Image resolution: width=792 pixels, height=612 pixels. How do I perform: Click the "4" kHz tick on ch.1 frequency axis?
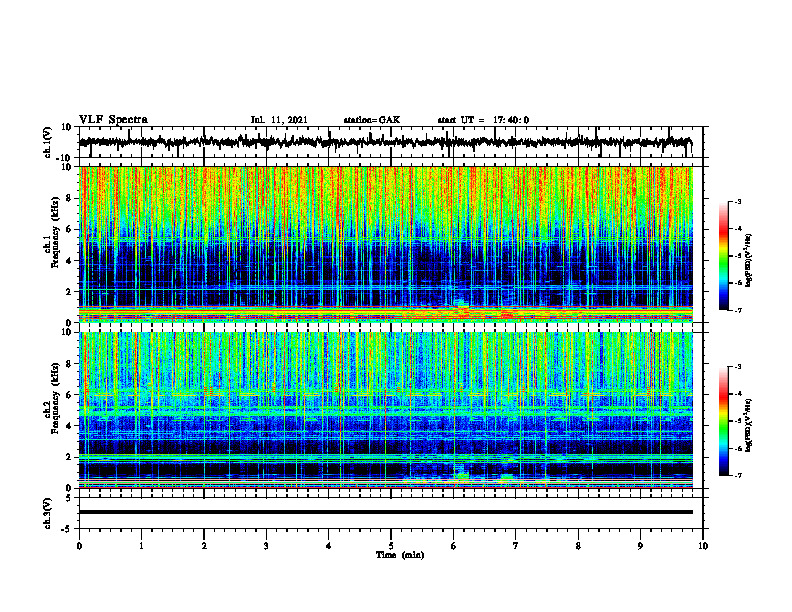69,261
